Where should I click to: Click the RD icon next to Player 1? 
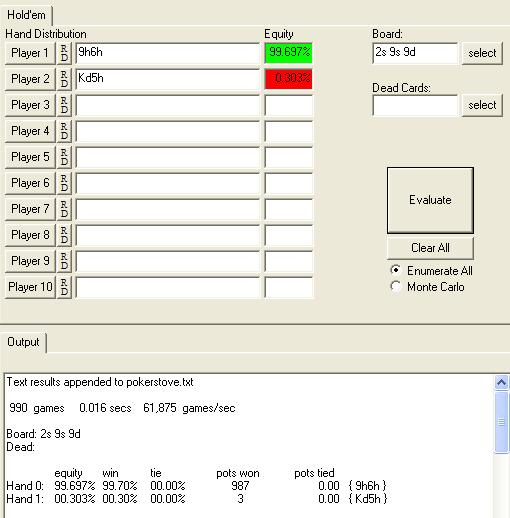click(64, 53)
